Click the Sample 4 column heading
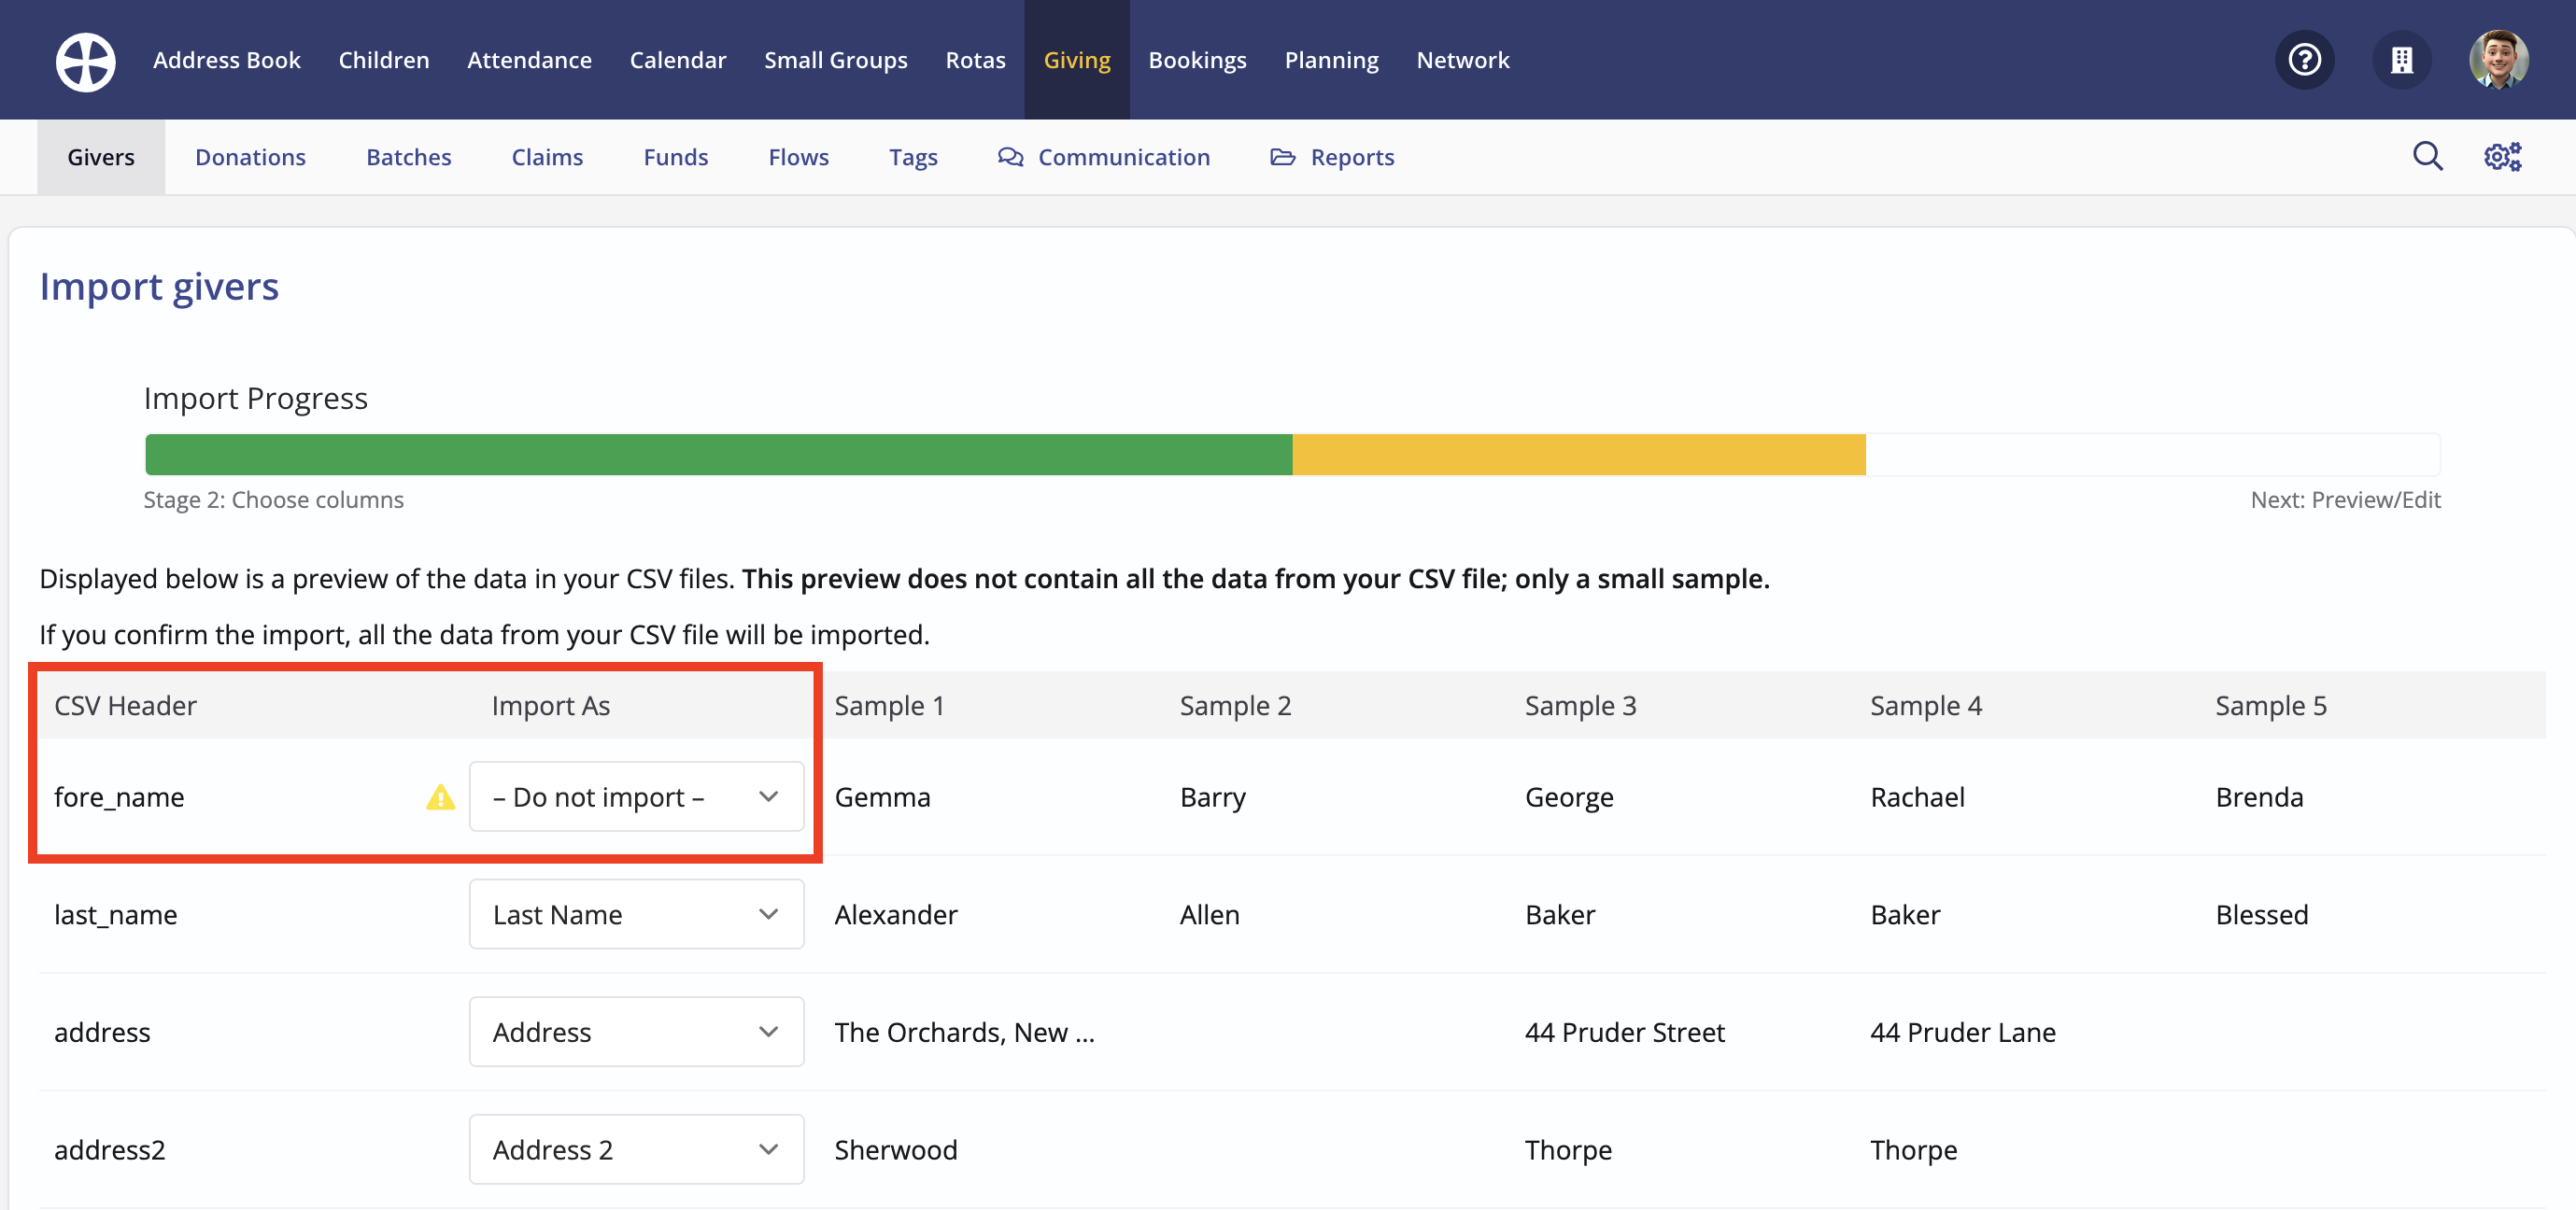 pos(1926,705)
